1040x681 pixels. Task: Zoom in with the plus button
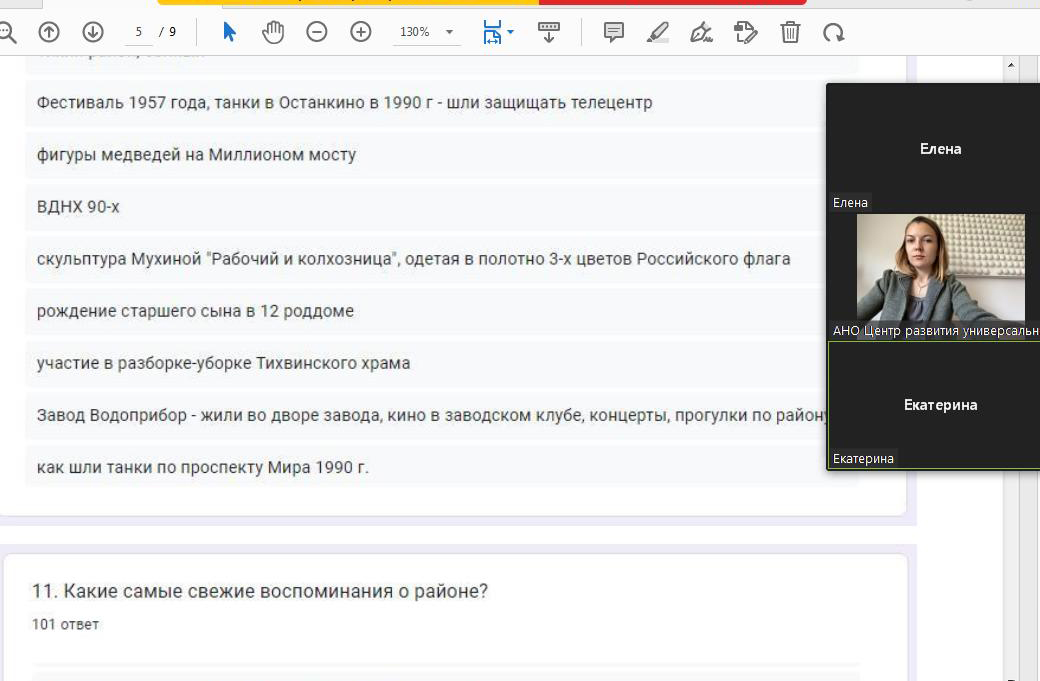tap(361, 32)
